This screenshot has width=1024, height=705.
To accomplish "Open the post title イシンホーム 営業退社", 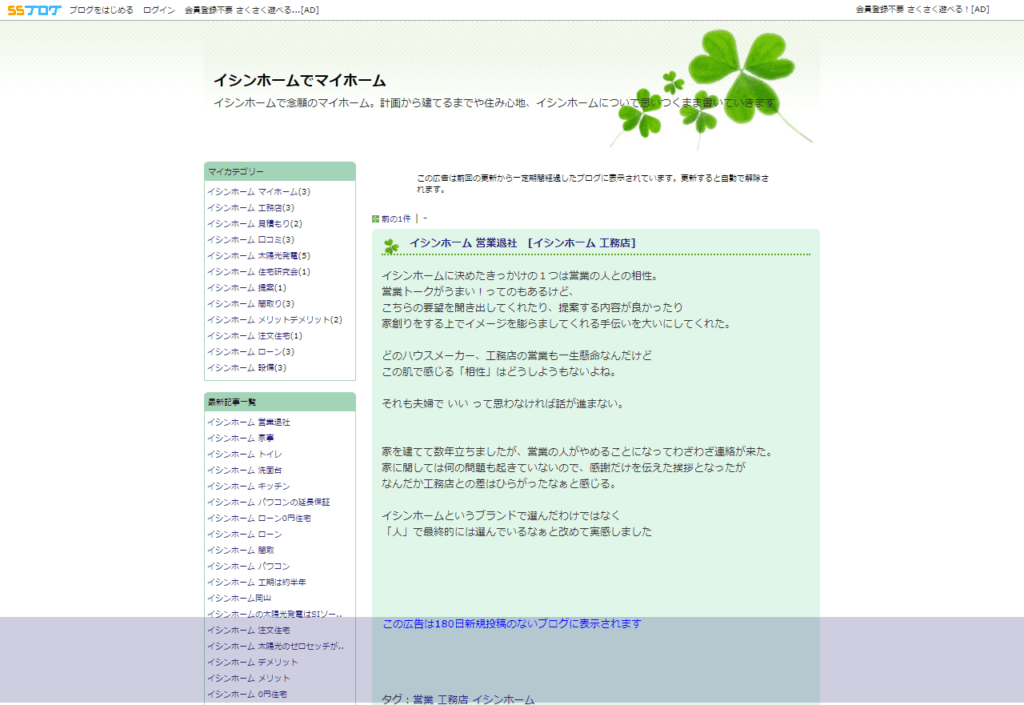I will point(463,243).
